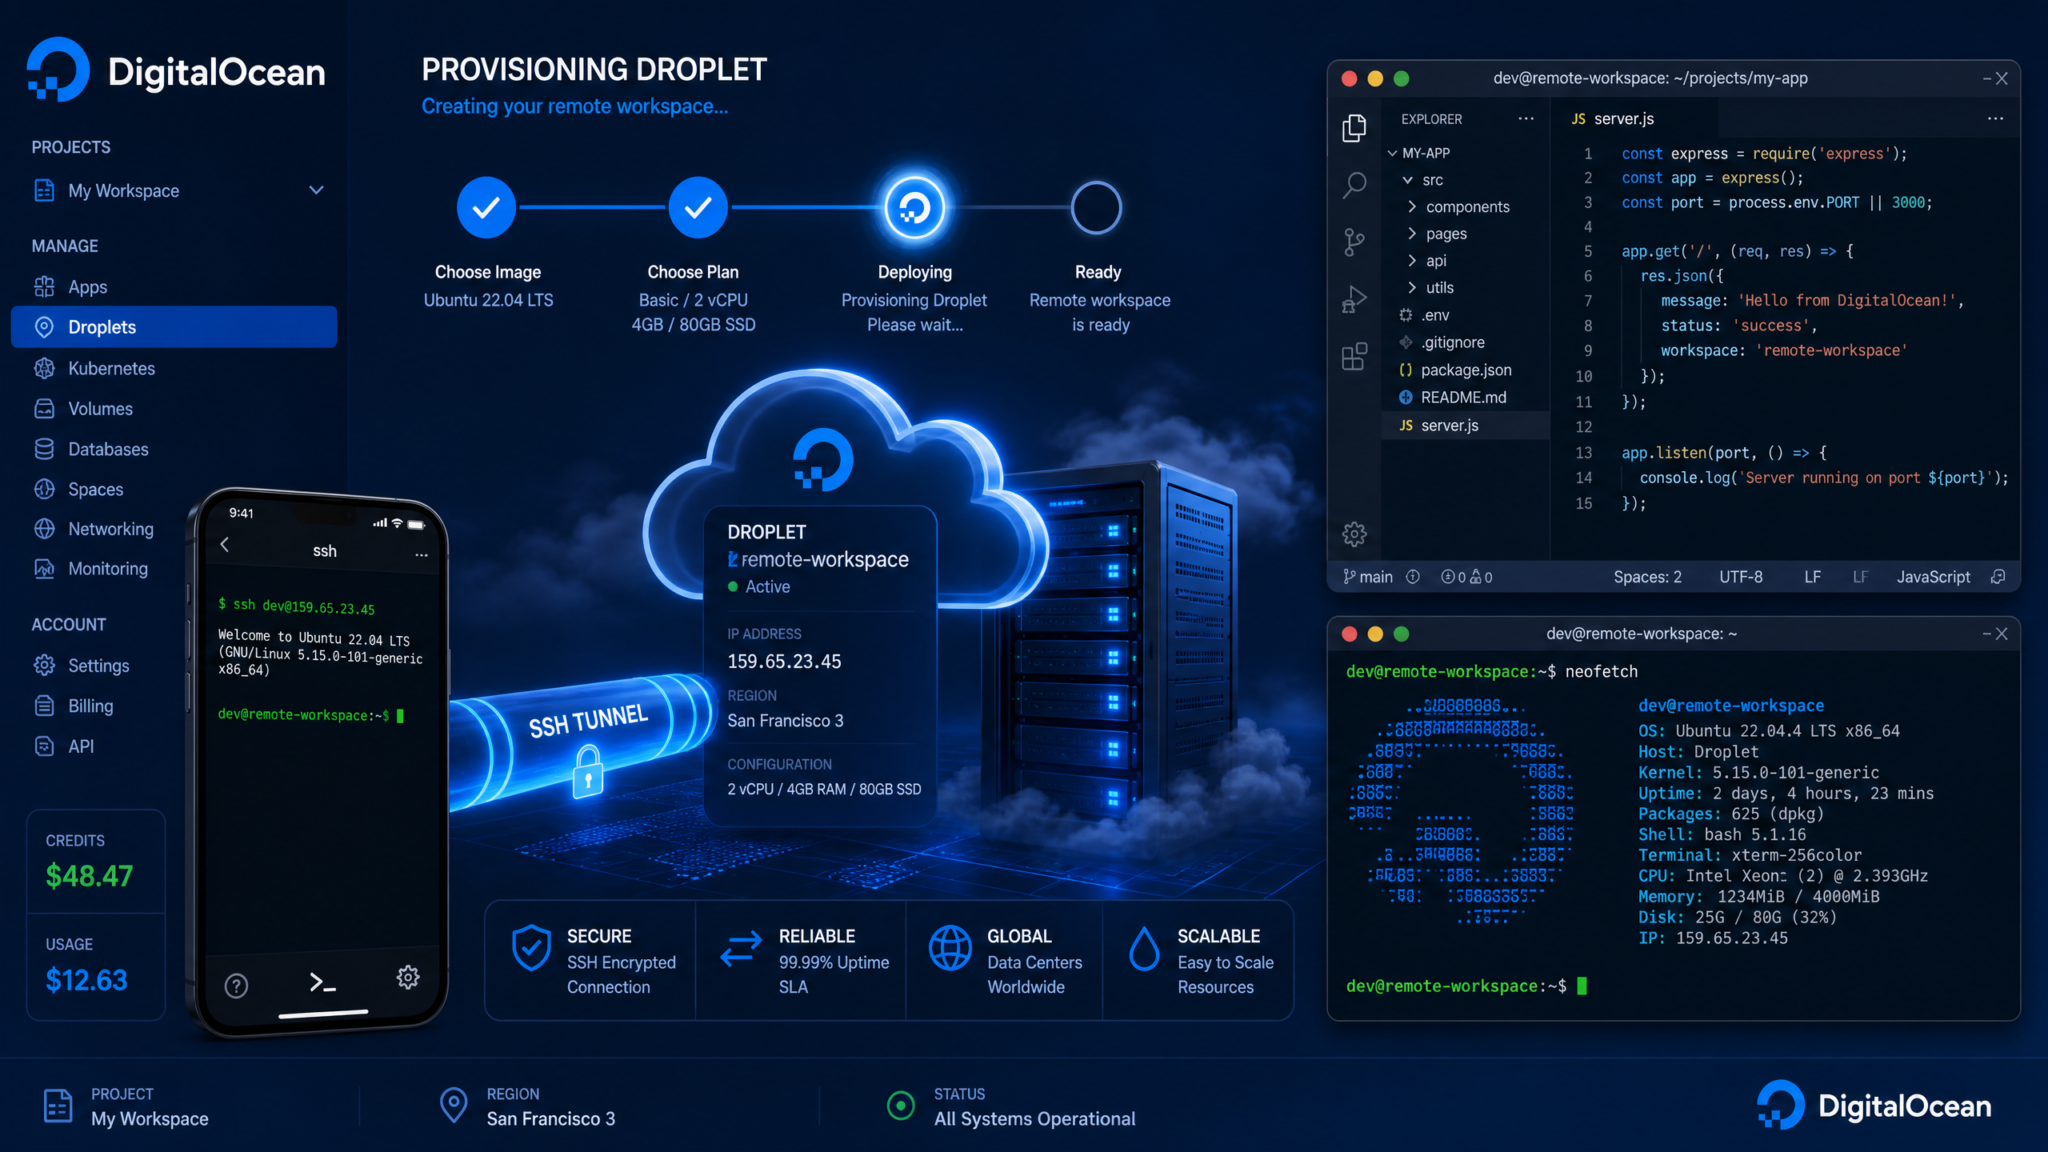This screenshot has width=2048, height=1152.
Task: Tap the help question mark on phone
Action: point(236,986)
